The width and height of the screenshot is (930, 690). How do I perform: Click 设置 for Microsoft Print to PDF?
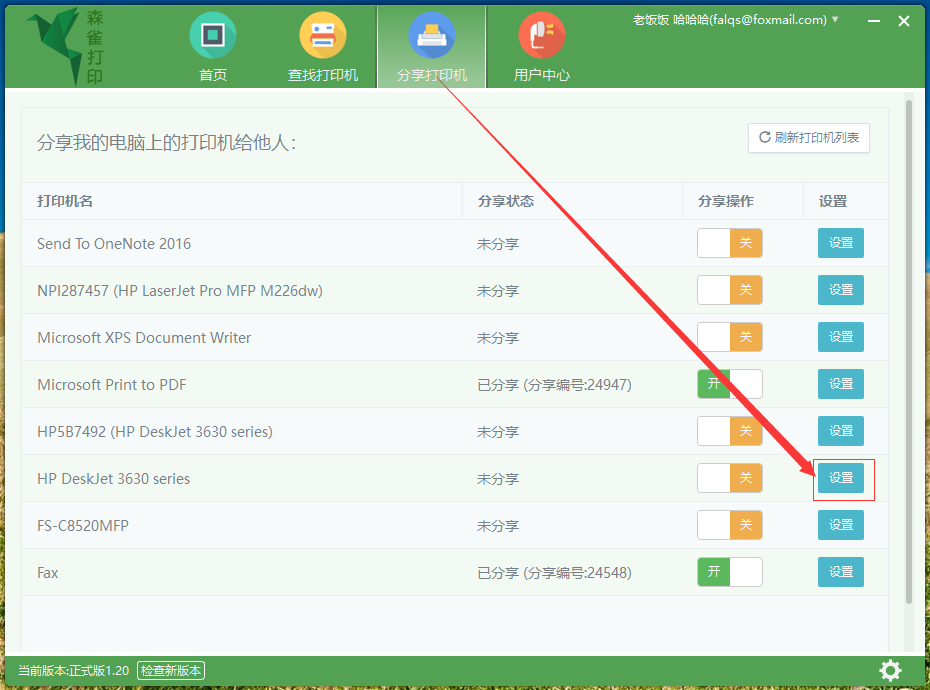pyautogui.click(x=840, y=384)
